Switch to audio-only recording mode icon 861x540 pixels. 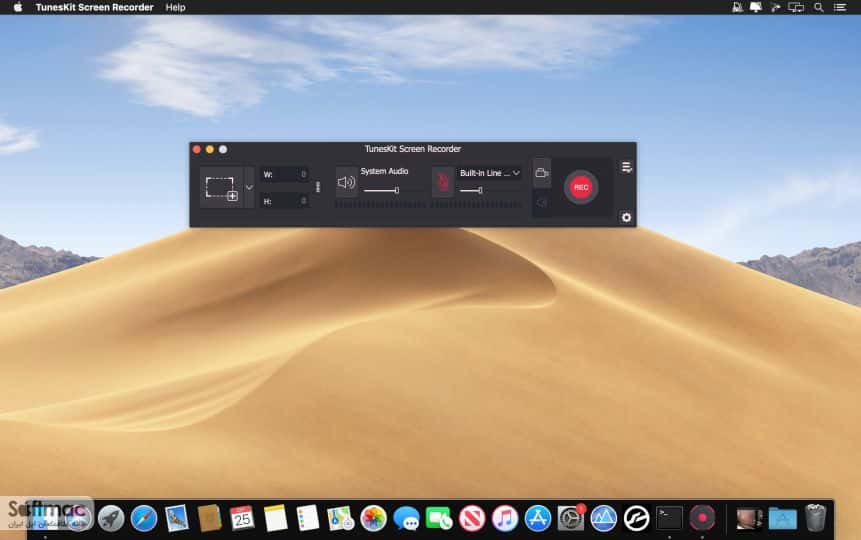(542, 203)
